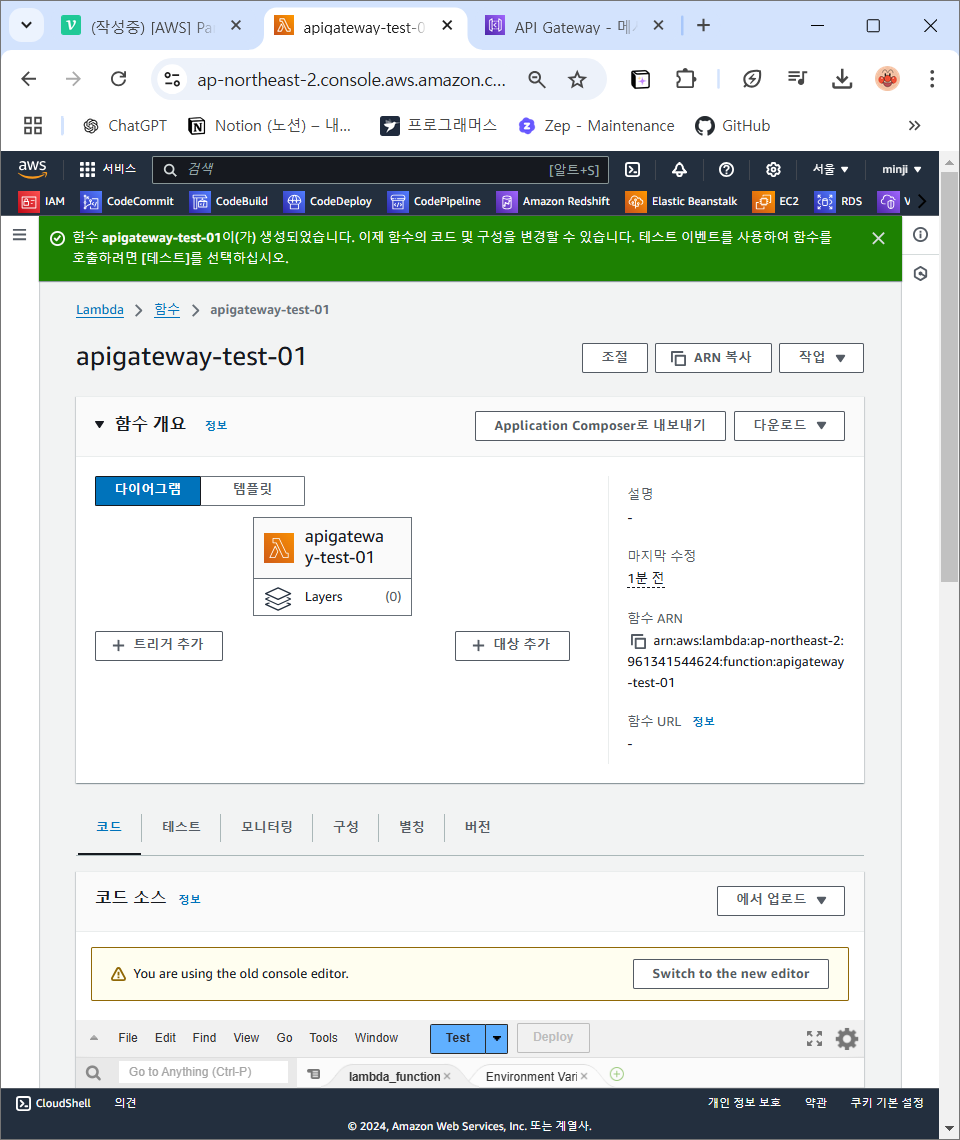Click the editor search magnifier icon
Screen dimensions: 960x1140
pos(94,1072)
